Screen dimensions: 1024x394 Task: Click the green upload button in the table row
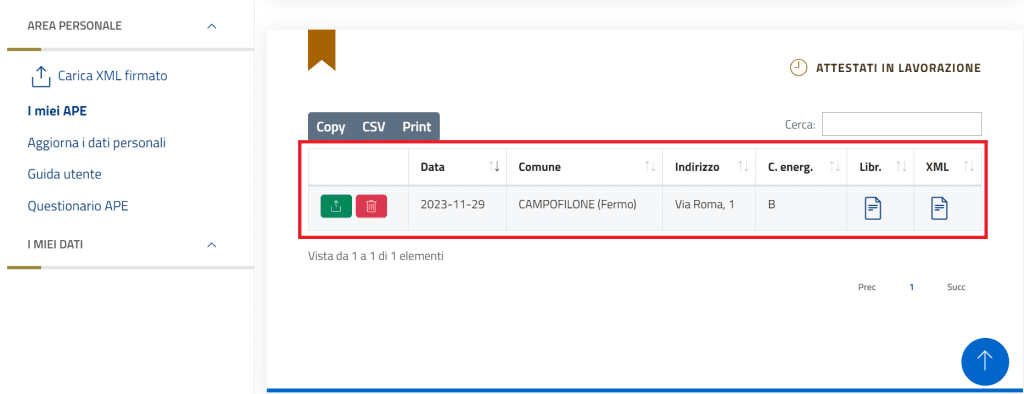pyautogui.click(x=336, y=206)
